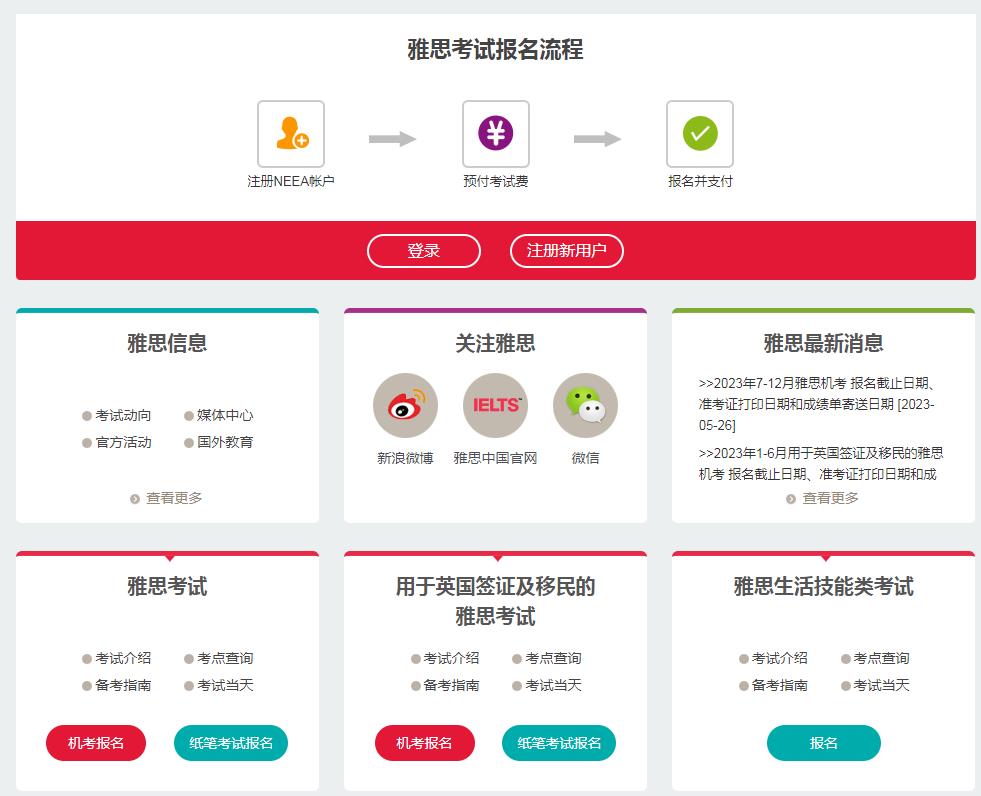Click 机考报名 under 雅思考试

click(95, 743)
